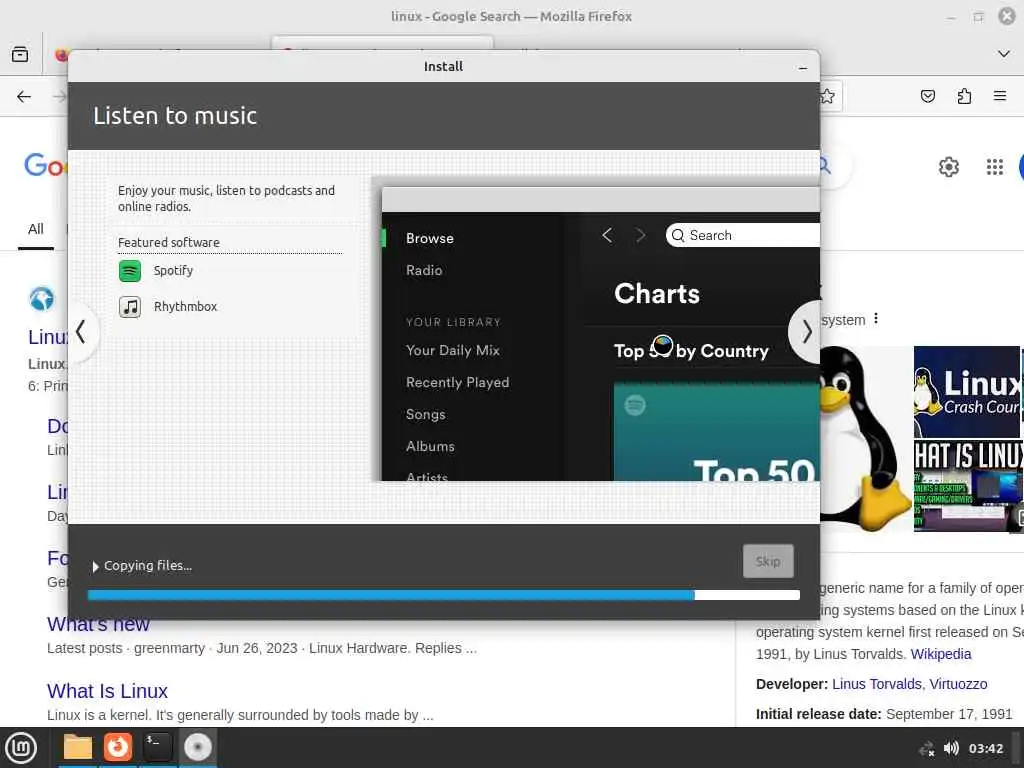
Task: Click the Spotify featured software icon
Action: point(130,270)
